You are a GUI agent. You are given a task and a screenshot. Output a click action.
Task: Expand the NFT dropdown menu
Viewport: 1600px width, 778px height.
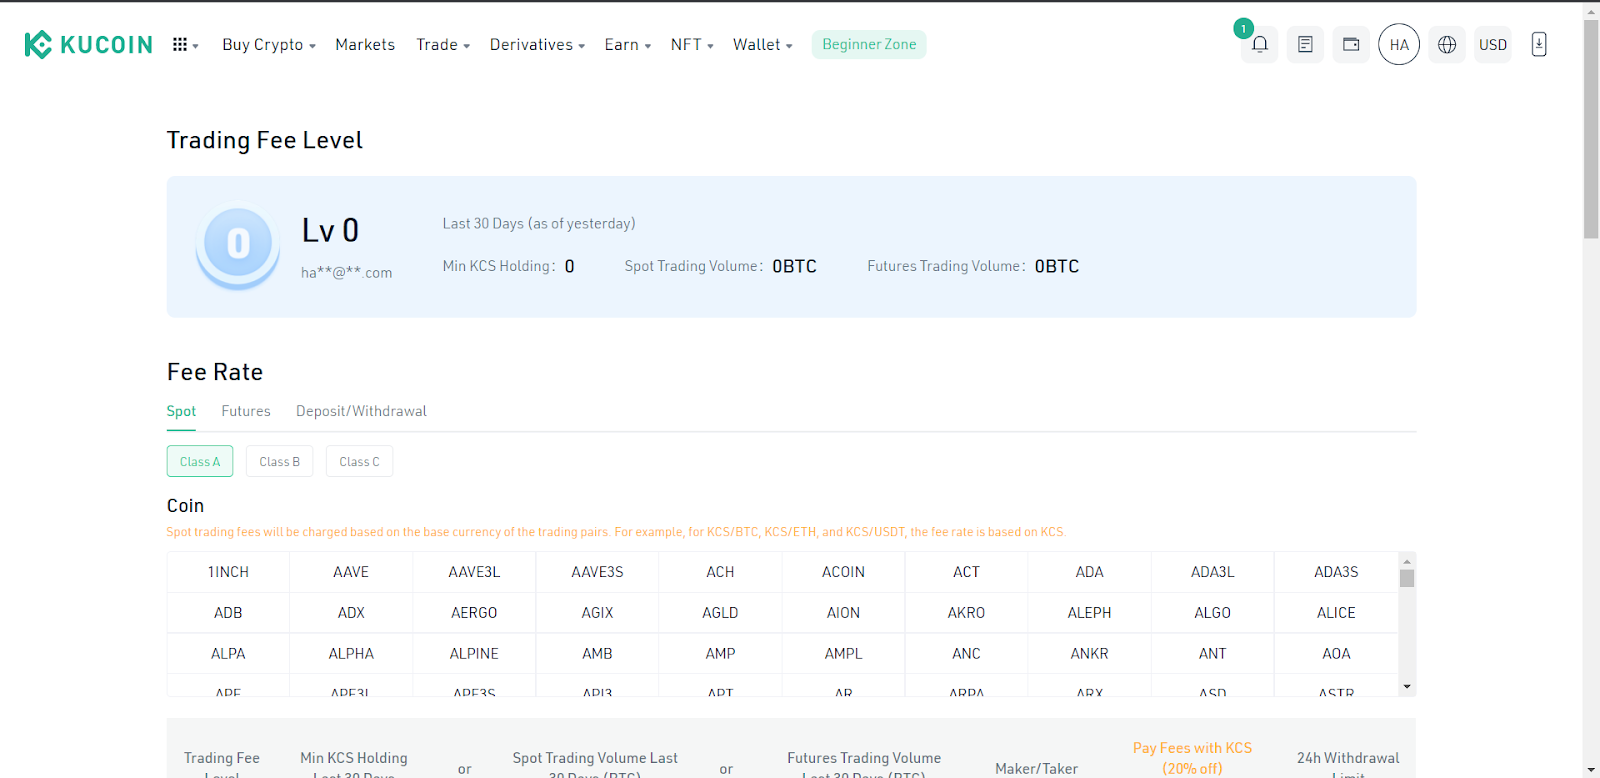[x=692, y=45]
